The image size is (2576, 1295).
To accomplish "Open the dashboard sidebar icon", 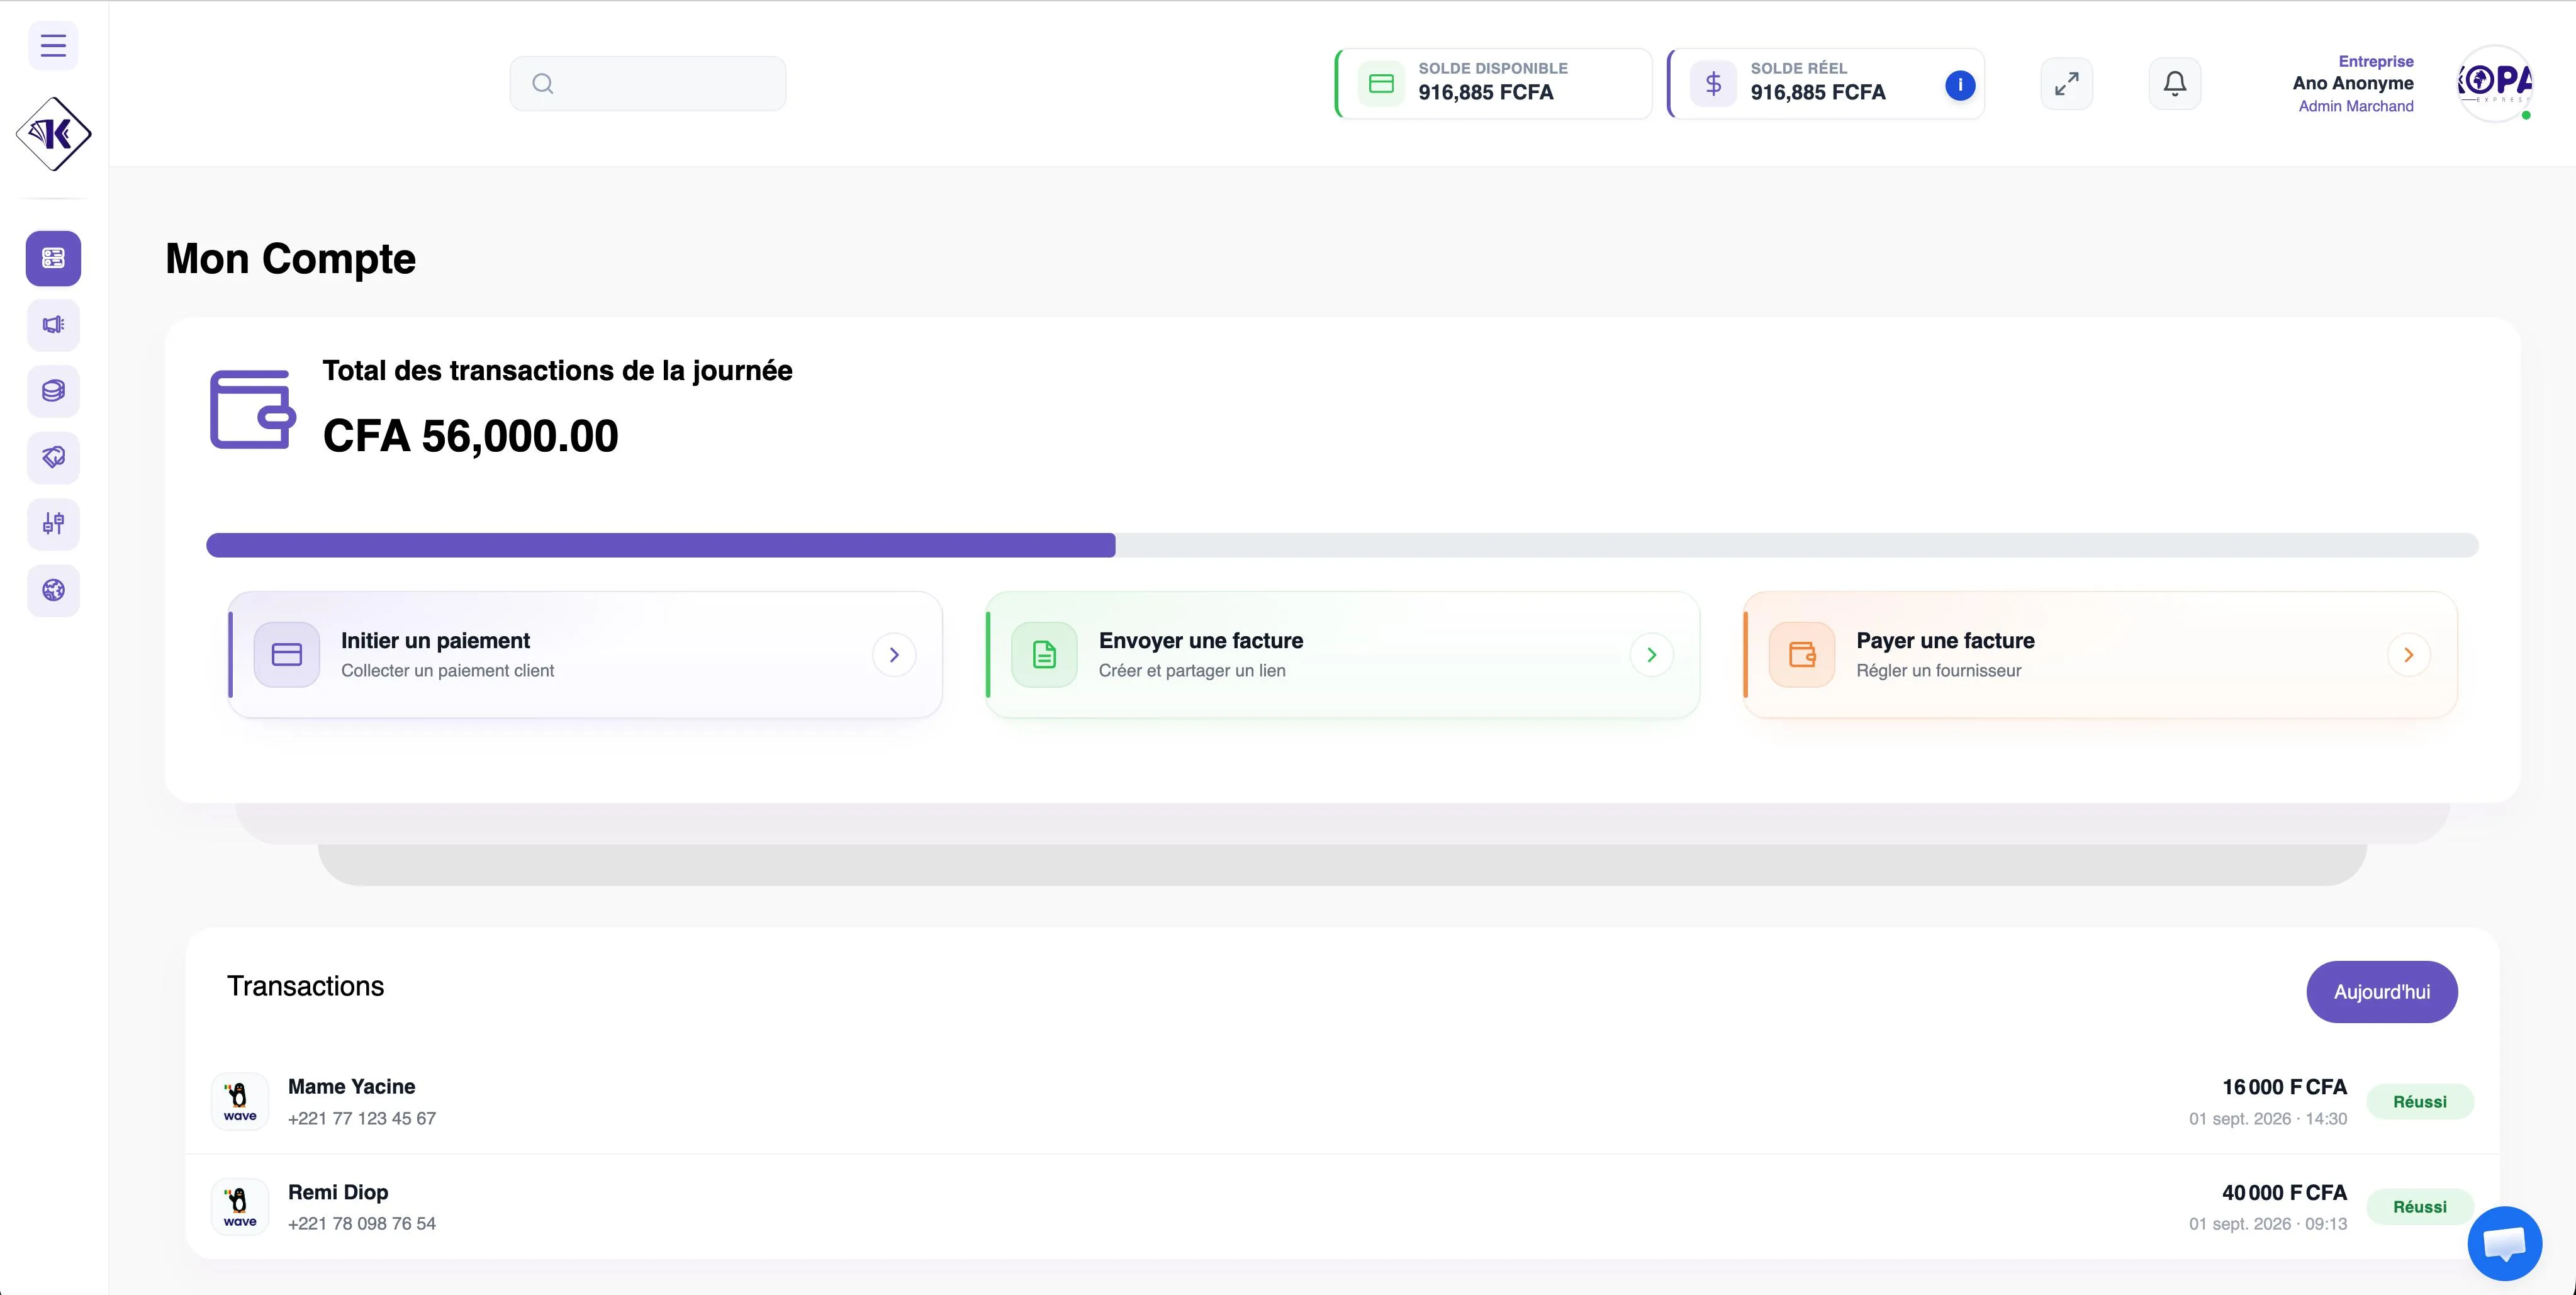I will (53, 258).
